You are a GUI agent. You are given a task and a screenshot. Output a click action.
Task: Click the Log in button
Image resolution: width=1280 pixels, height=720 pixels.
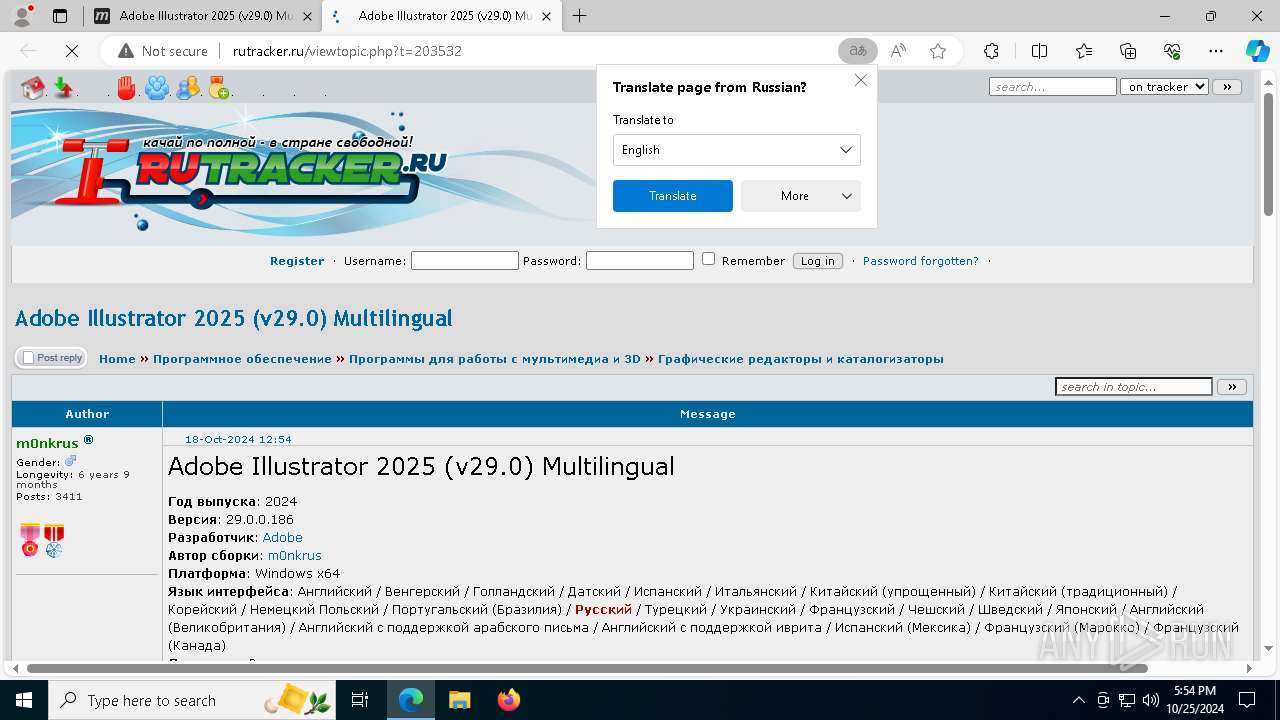817,261
